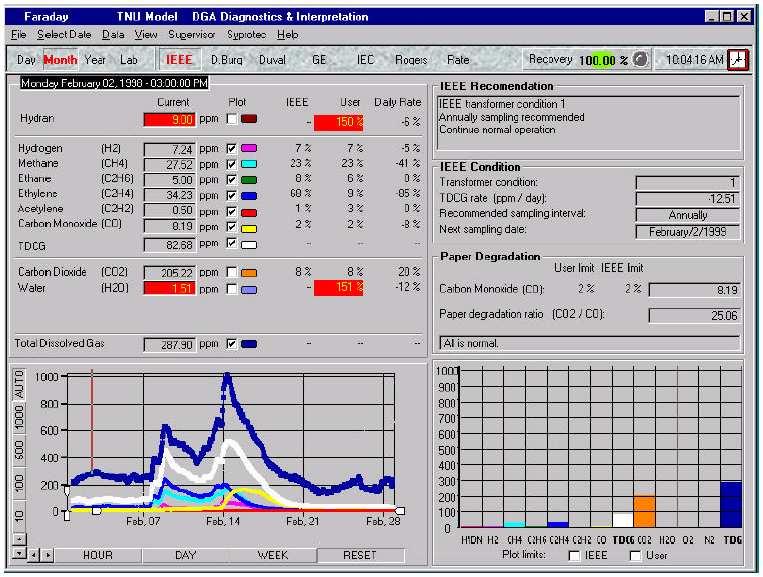Set chart time span to HOUR
The image size is (763, 577).
tap(98, 555)
